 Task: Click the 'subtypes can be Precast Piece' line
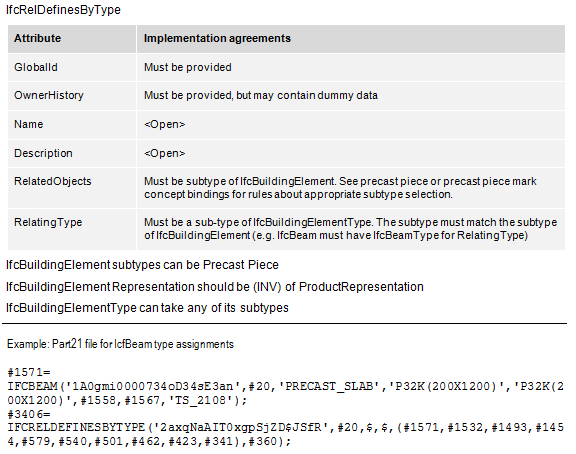point(142,265)
